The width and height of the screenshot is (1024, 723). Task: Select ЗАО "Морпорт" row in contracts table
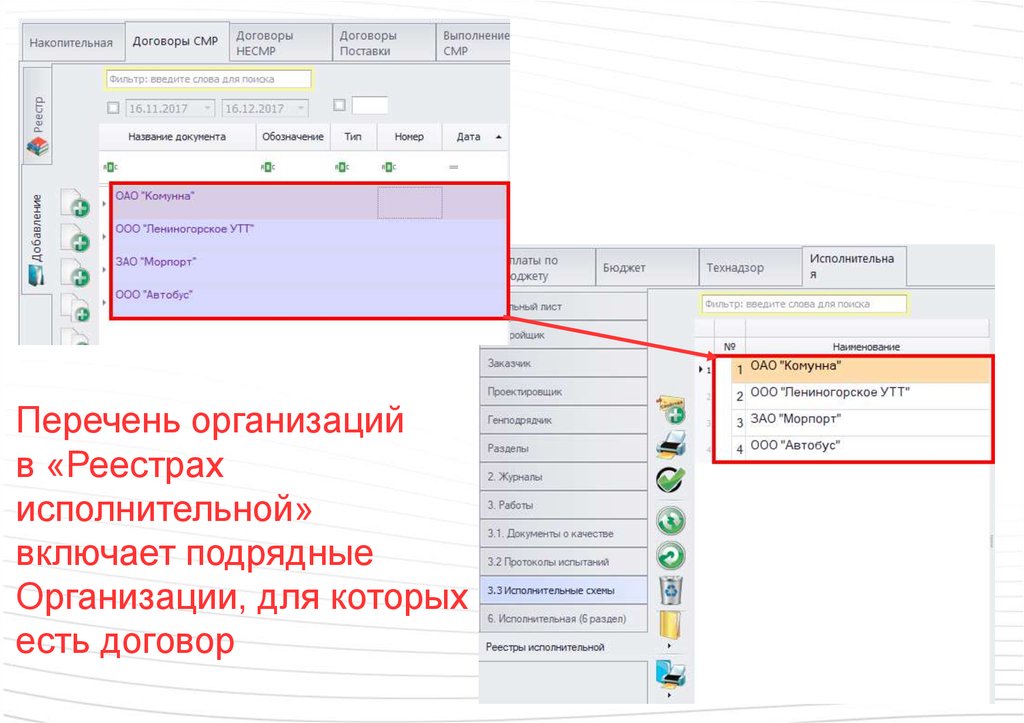(x=309, y=268)
